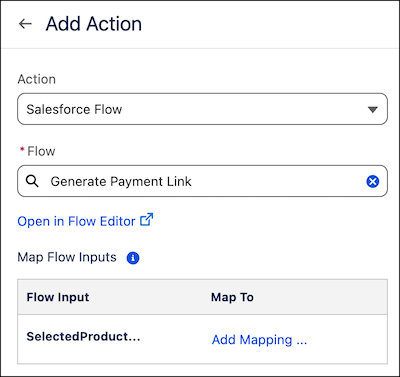Click the Map To column header

232,297
